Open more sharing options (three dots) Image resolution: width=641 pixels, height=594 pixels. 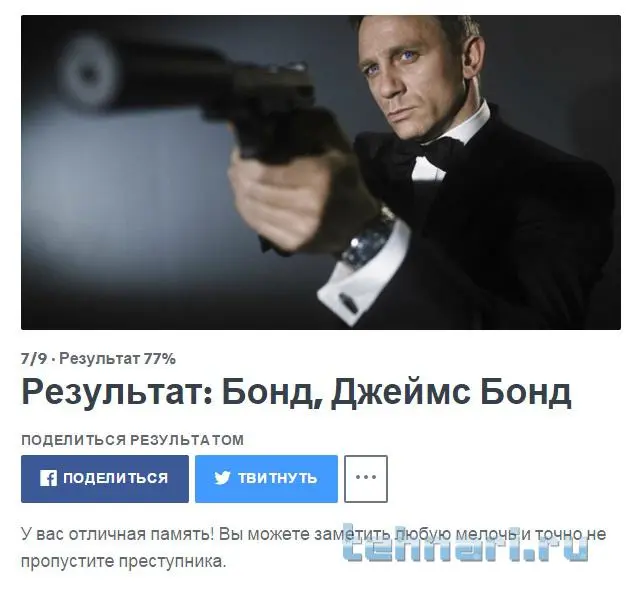tap(366, 479)
